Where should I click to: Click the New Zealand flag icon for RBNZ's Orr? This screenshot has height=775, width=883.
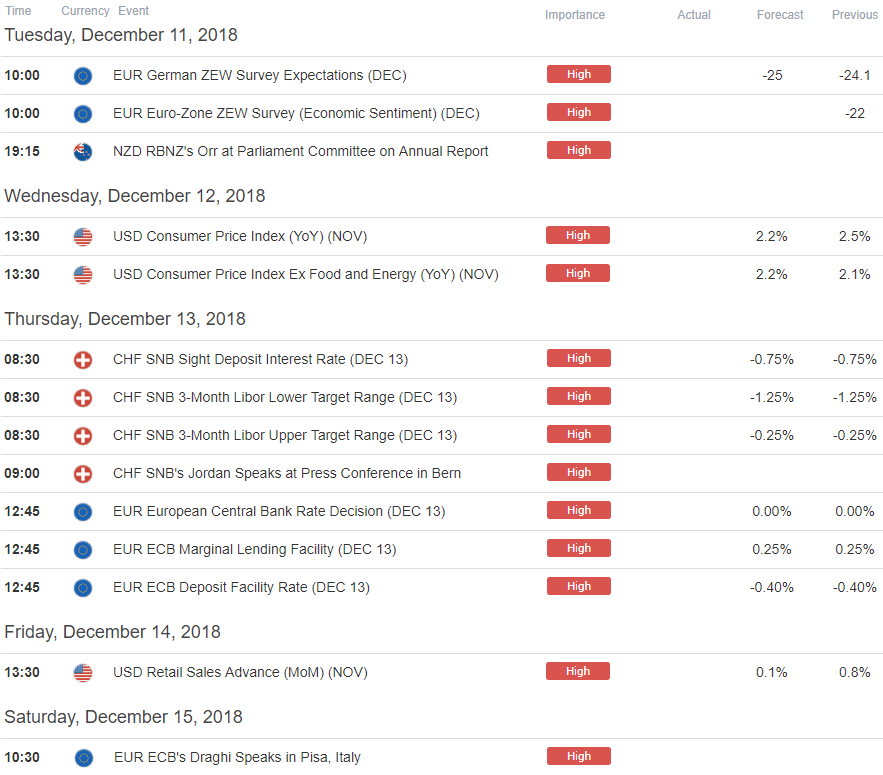[83, 152]
